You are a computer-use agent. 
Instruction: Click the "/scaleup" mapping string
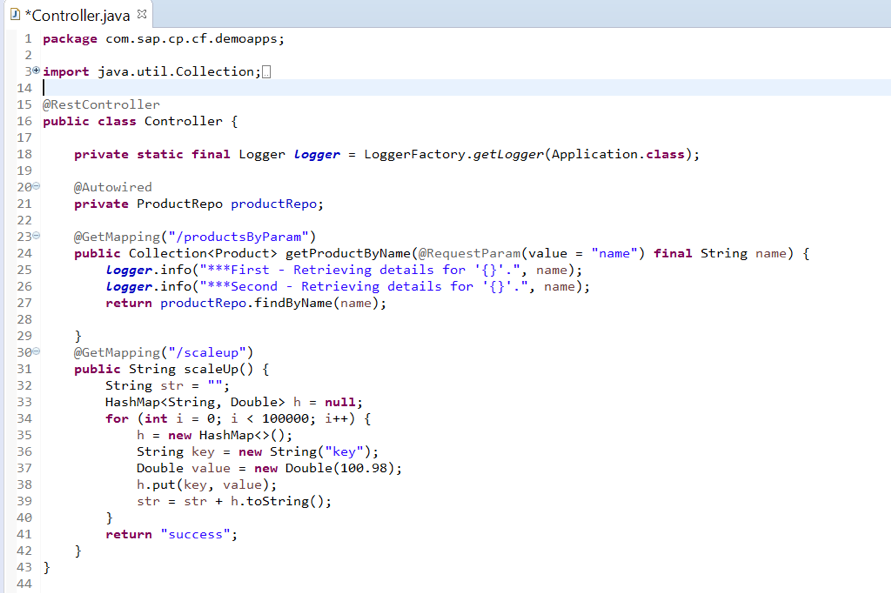point(207,353)
